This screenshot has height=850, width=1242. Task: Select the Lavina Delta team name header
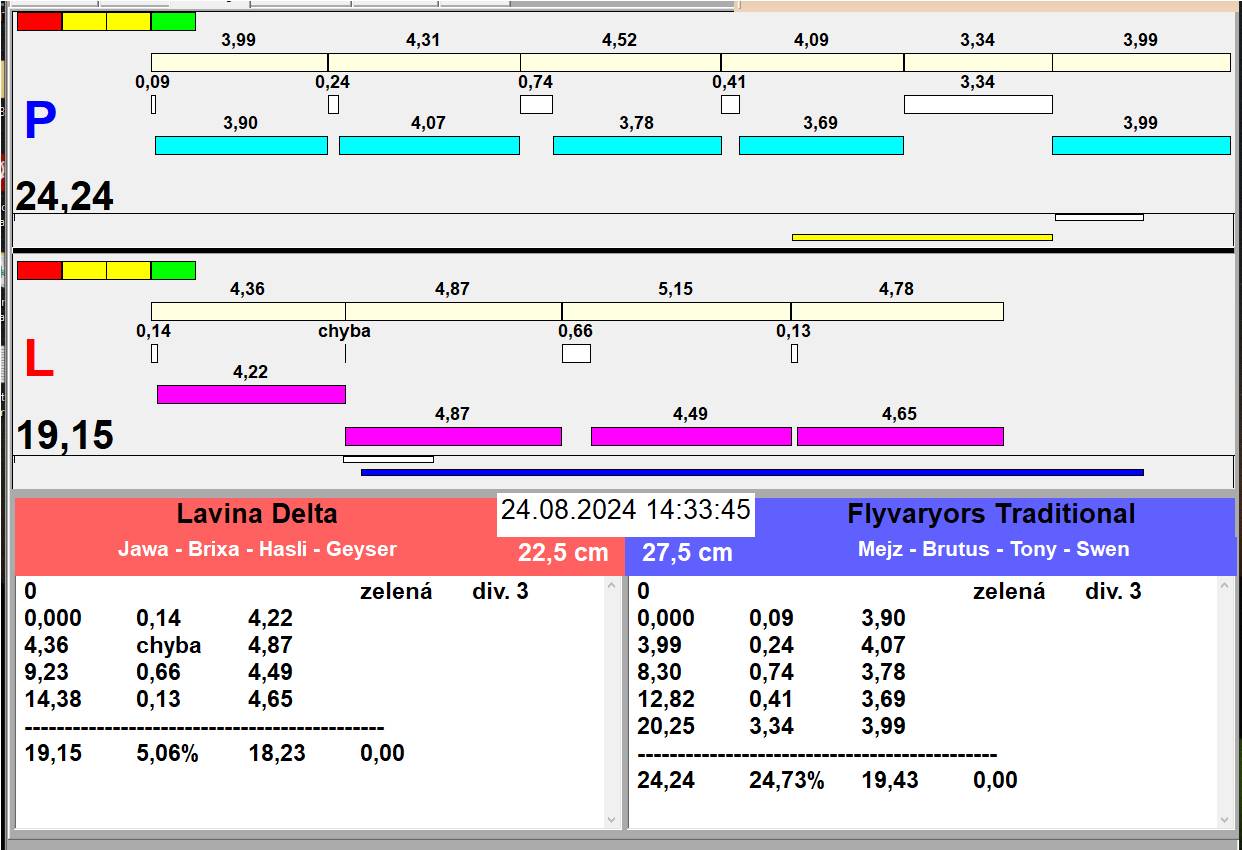(x=257, y=515)
